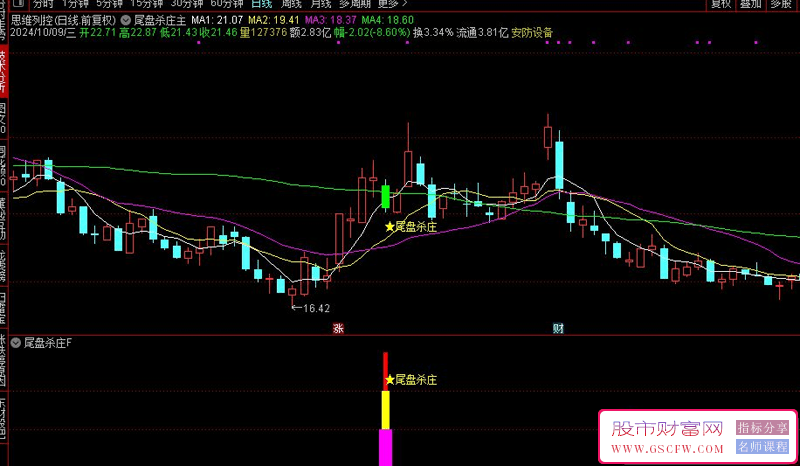This screenshot has width=800, height=466.
Task: Click the 涨 event marker on the timeline
Action: (338, 328)
